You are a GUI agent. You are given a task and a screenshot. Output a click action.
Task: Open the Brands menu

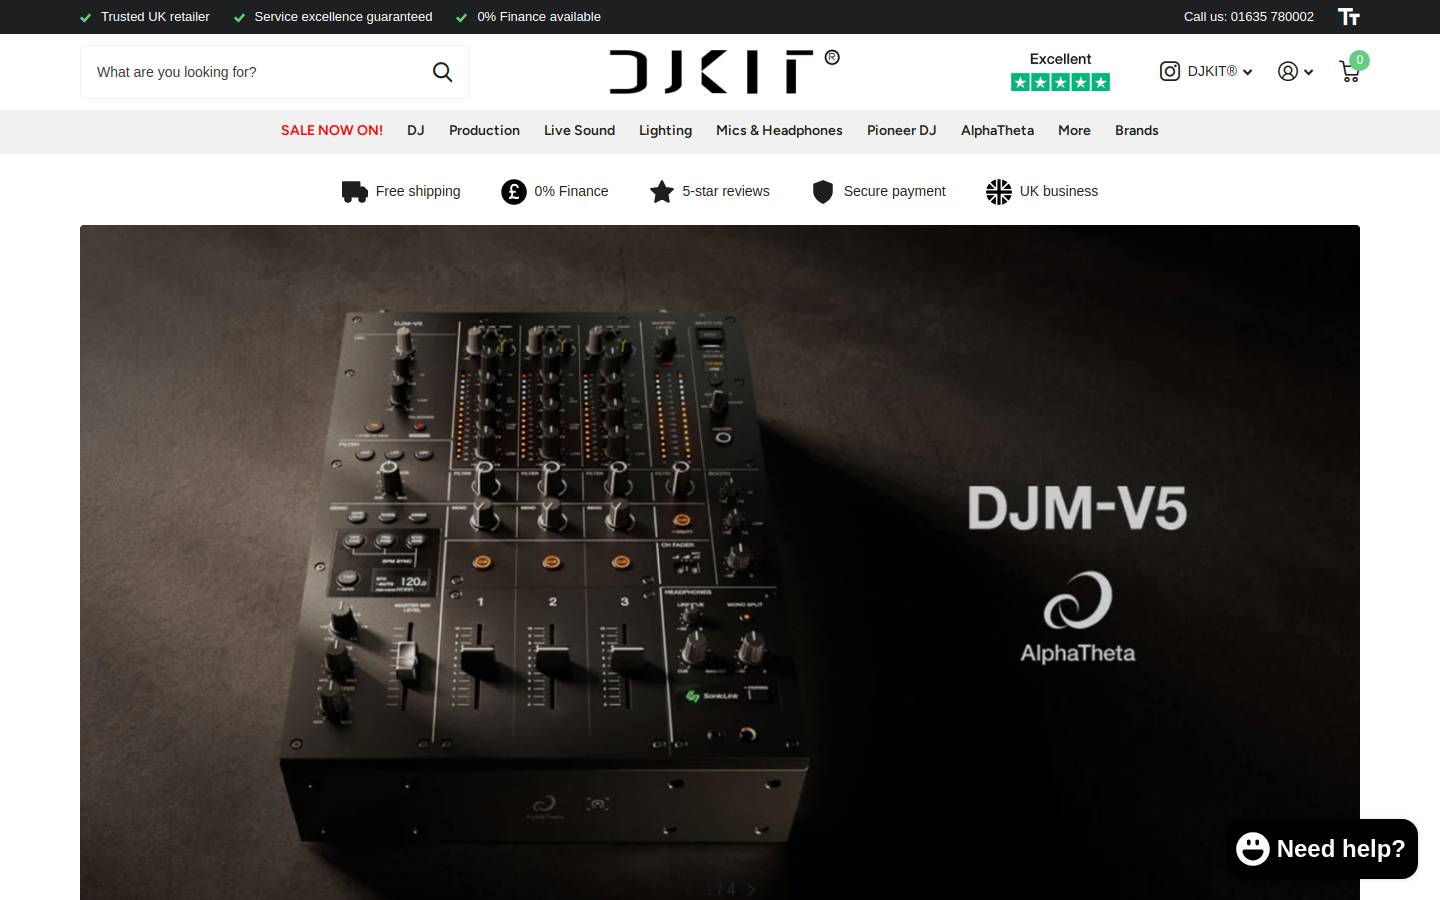[x=1136, y=130]
